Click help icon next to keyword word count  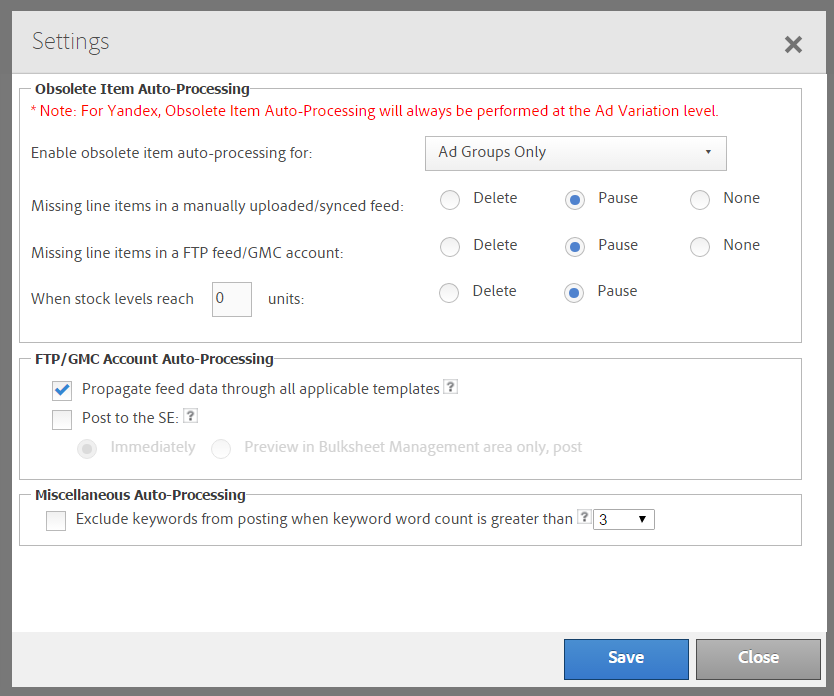584,518
